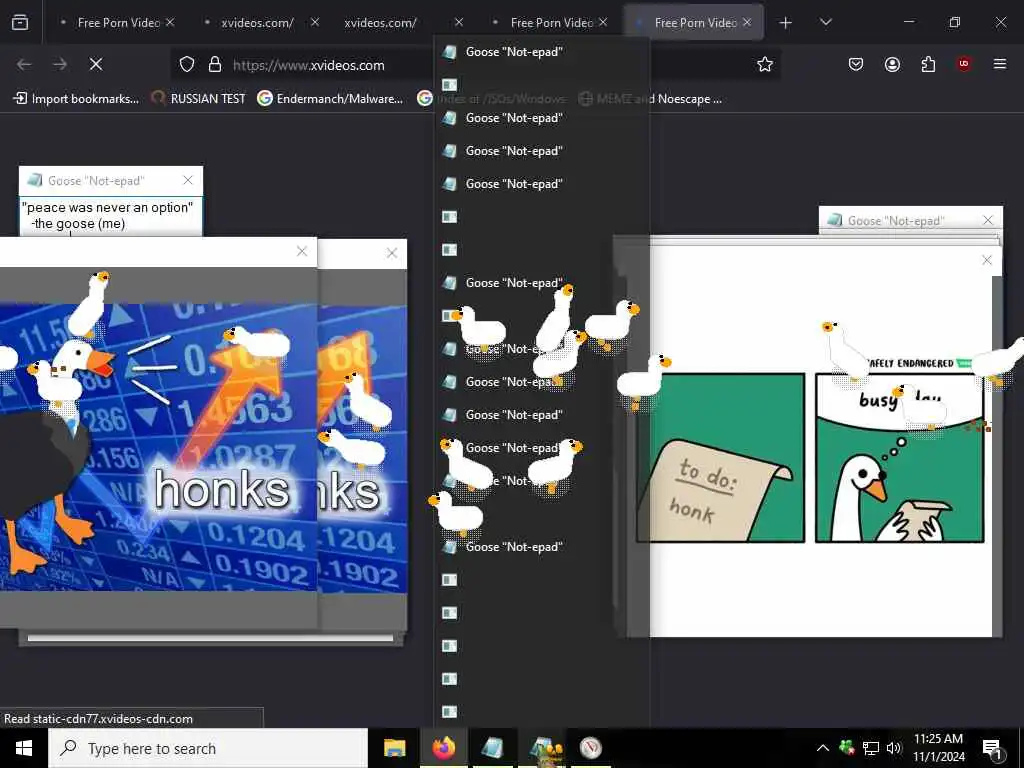Click the busy day goose comic panel
The image size is (1024, 768).
tap(899, 458)
